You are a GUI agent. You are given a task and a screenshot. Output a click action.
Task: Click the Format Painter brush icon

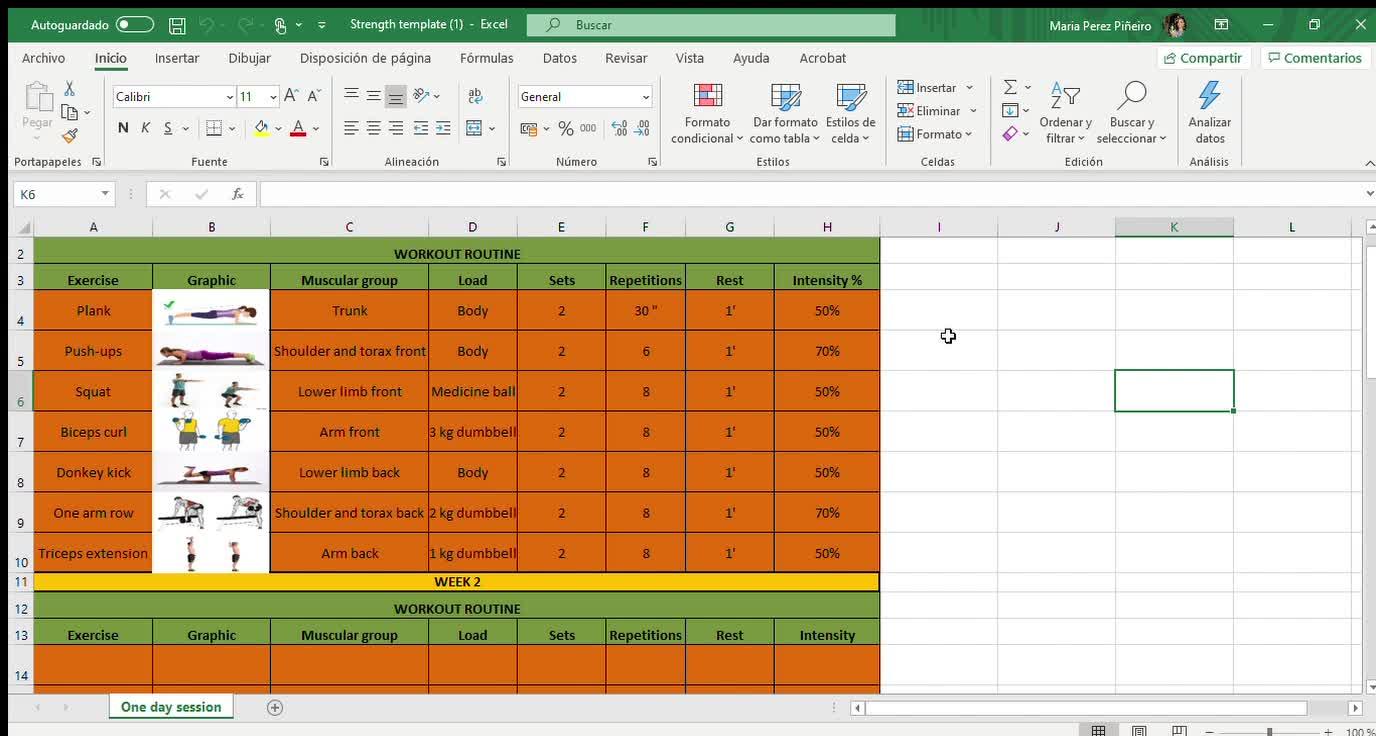[x=69, y=136]
